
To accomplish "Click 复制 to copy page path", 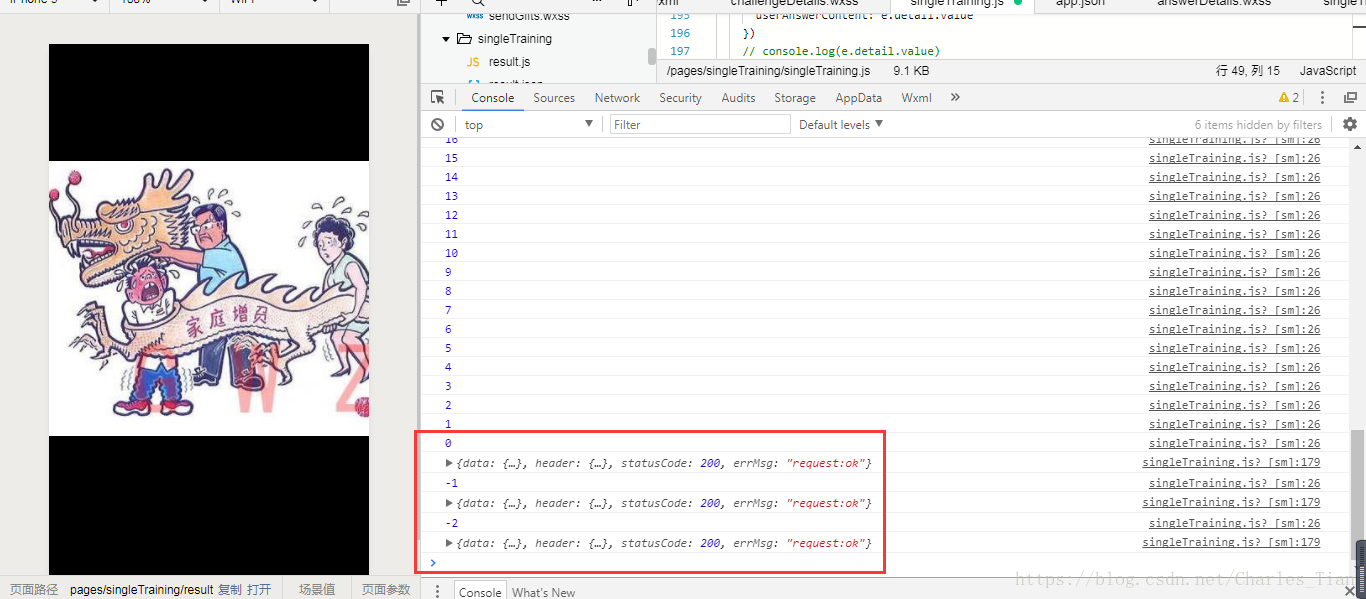I will 230,590.
